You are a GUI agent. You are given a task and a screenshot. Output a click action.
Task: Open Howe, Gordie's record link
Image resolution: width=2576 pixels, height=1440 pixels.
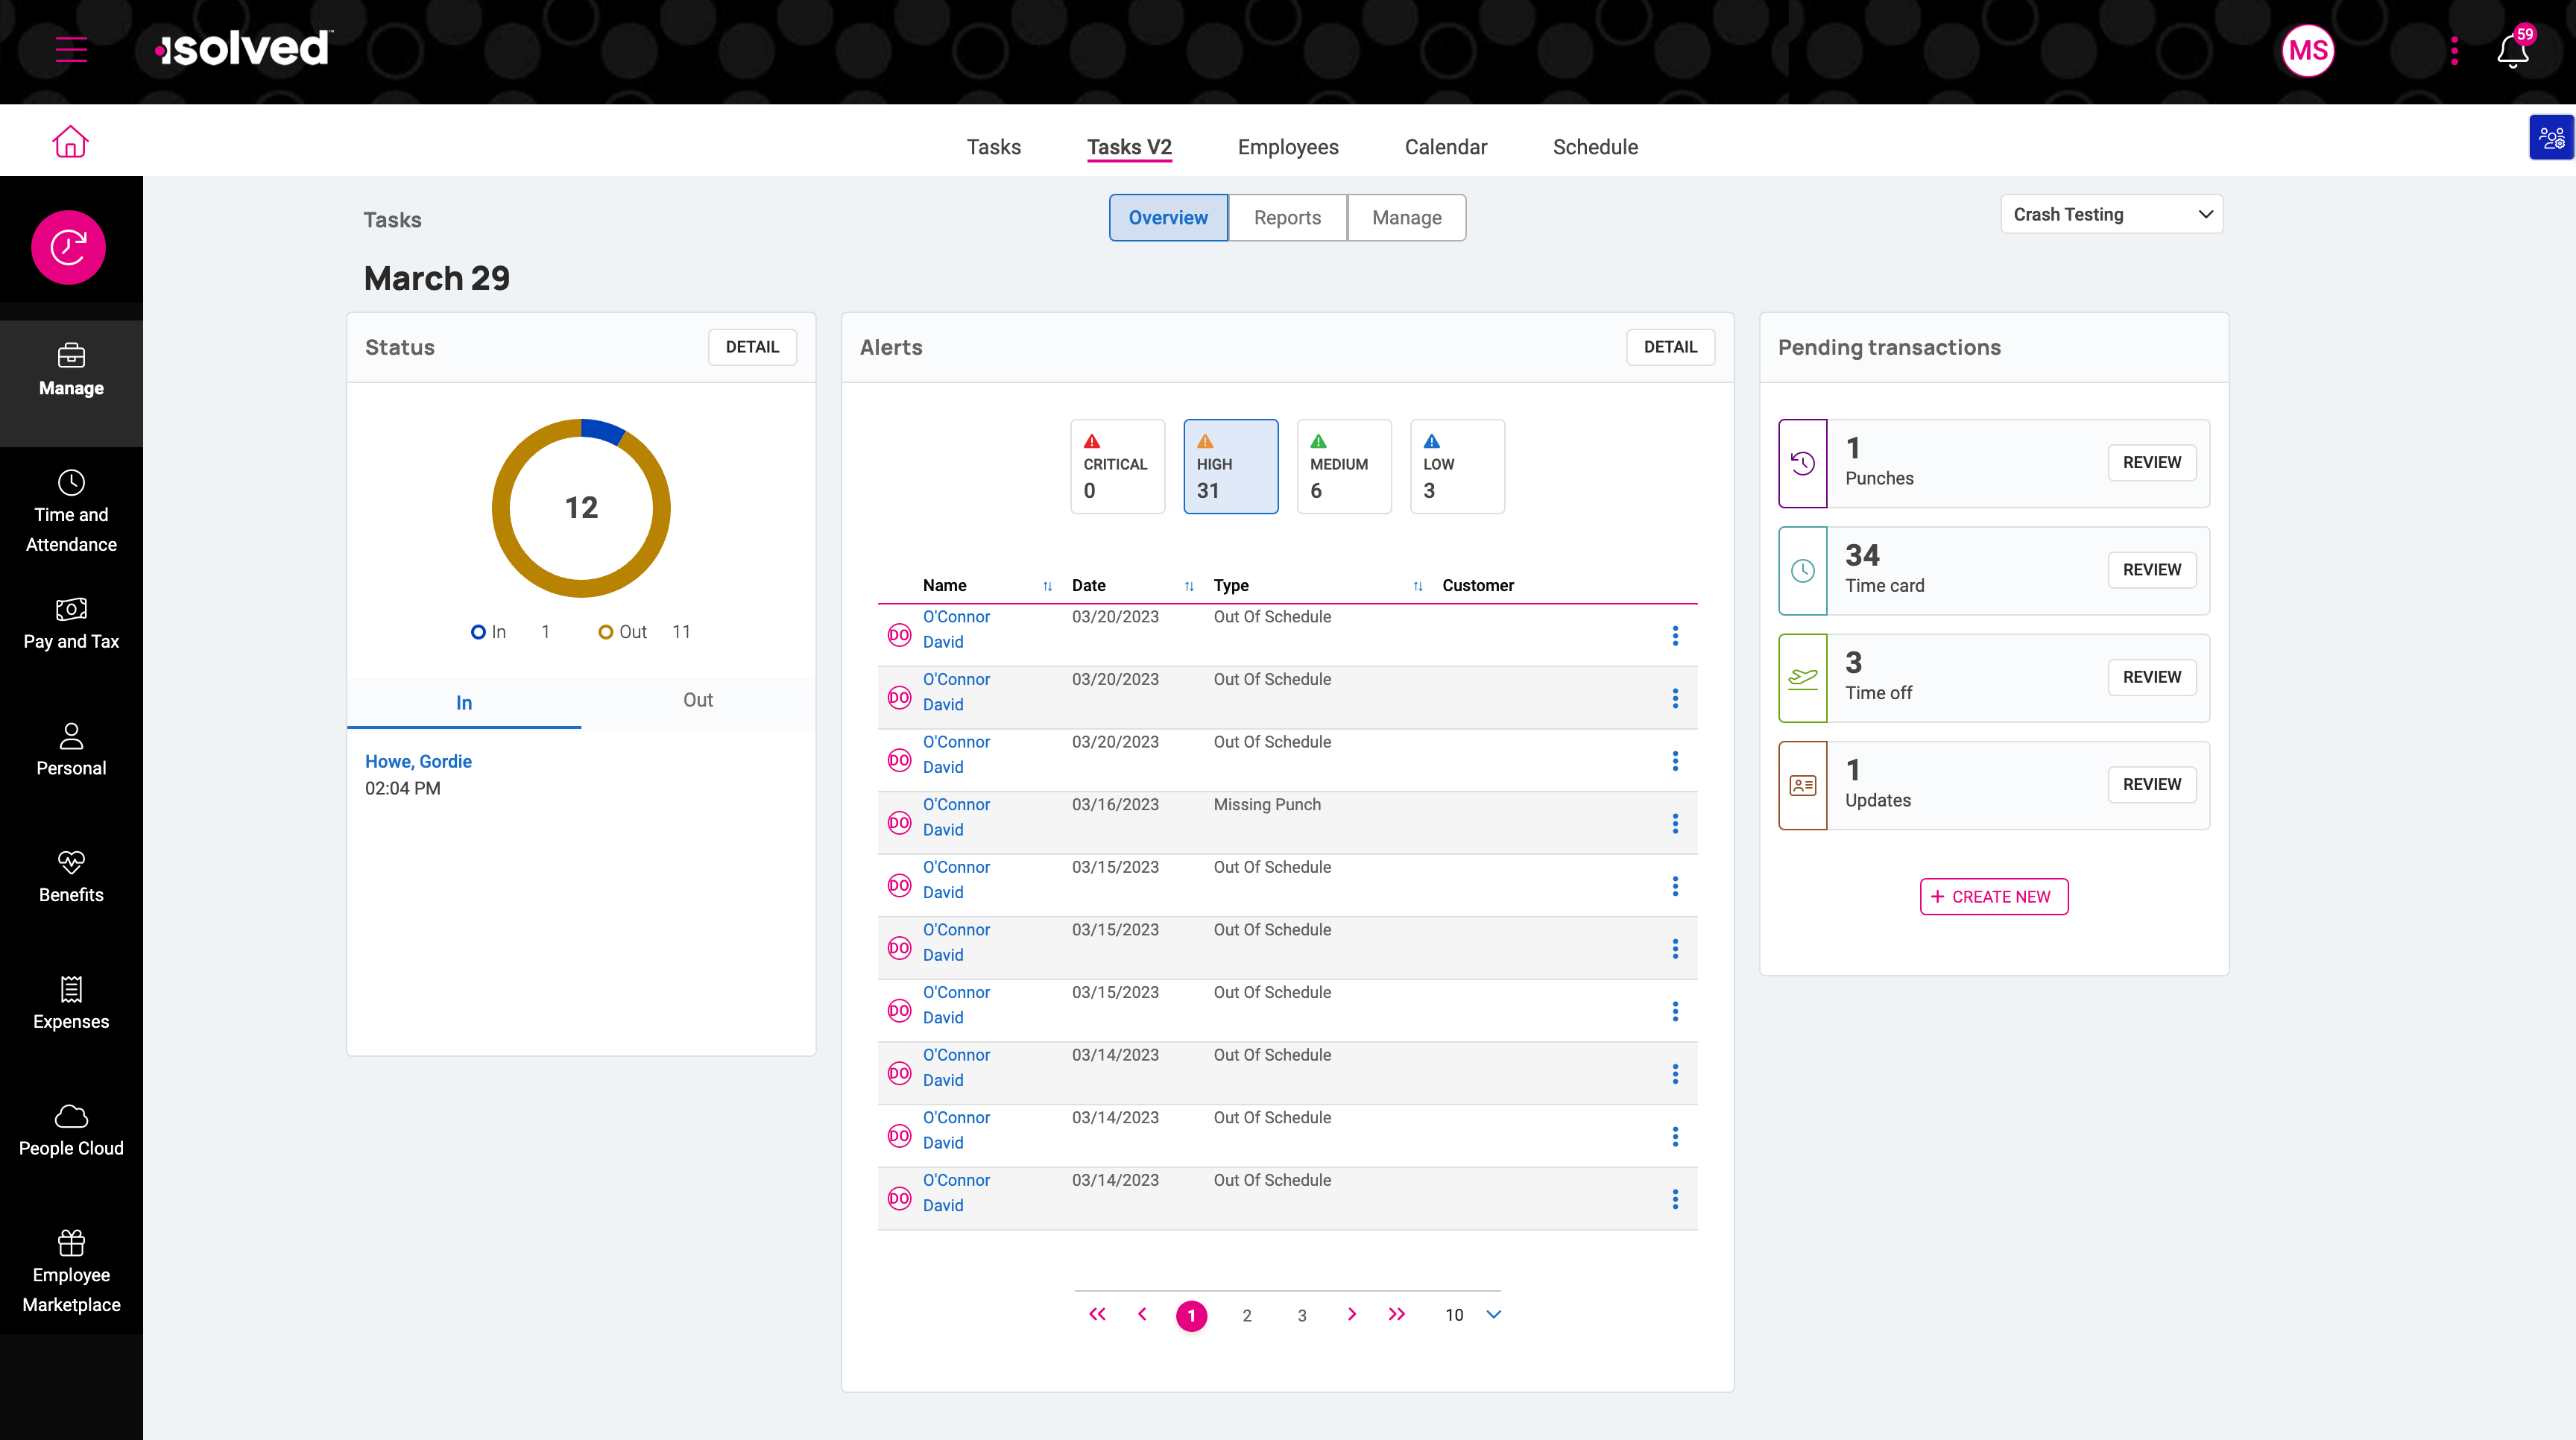point(418,761)
